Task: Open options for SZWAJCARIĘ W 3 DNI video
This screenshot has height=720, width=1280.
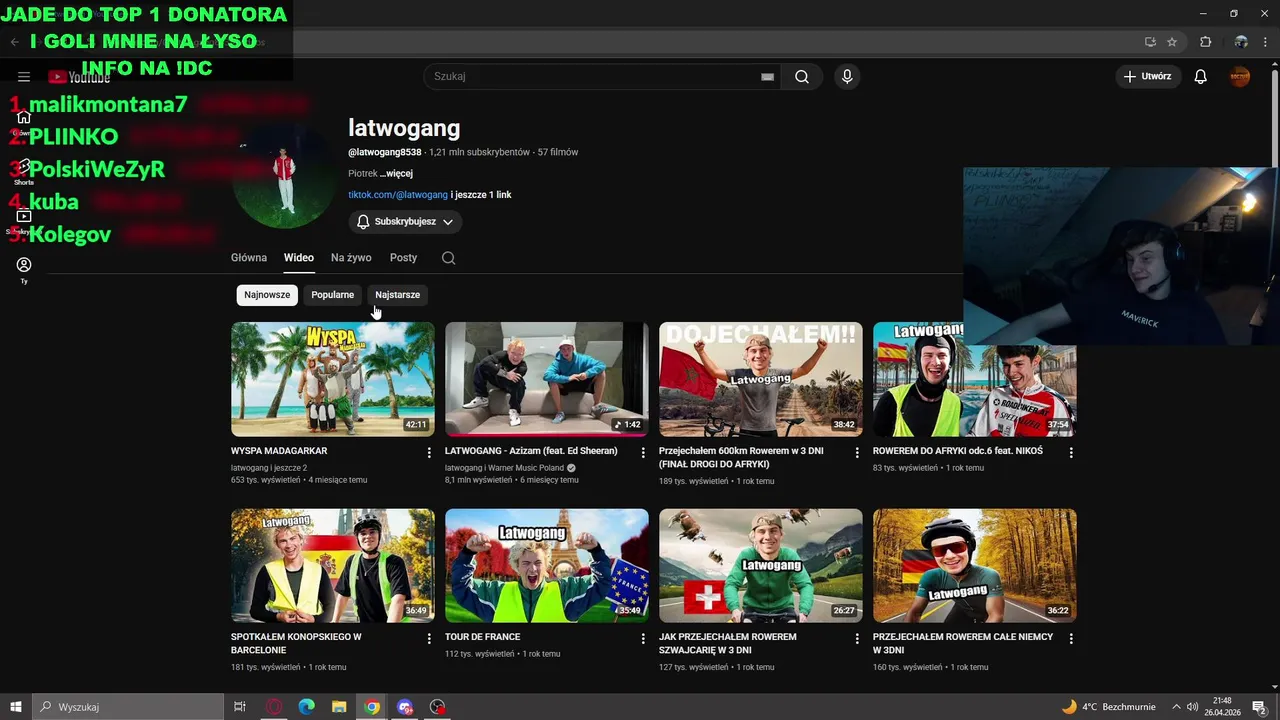Action: [x=857, y=639]
